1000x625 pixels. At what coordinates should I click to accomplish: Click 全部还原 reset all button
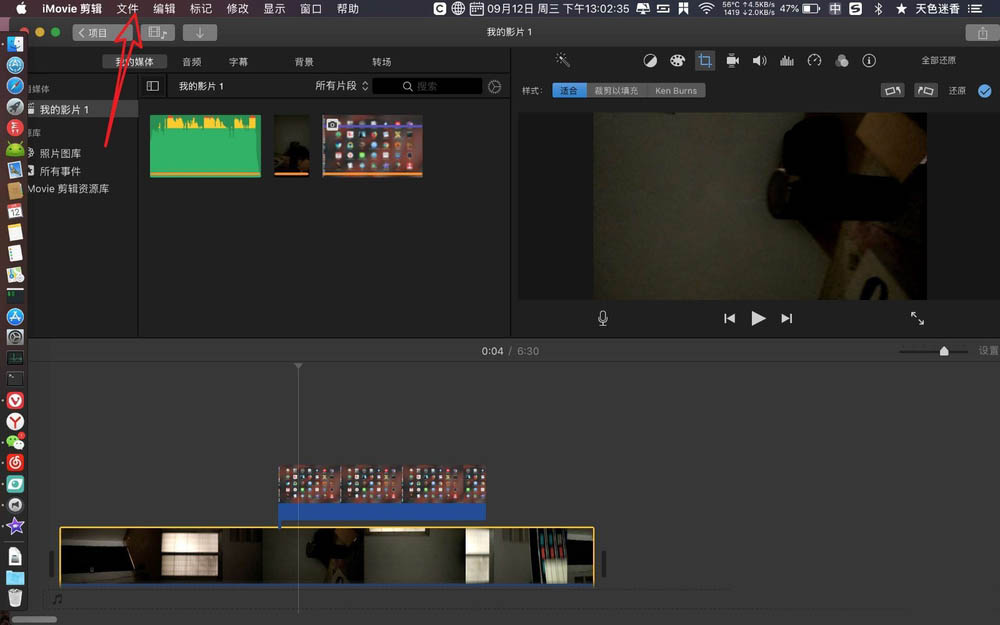(938, 60)
